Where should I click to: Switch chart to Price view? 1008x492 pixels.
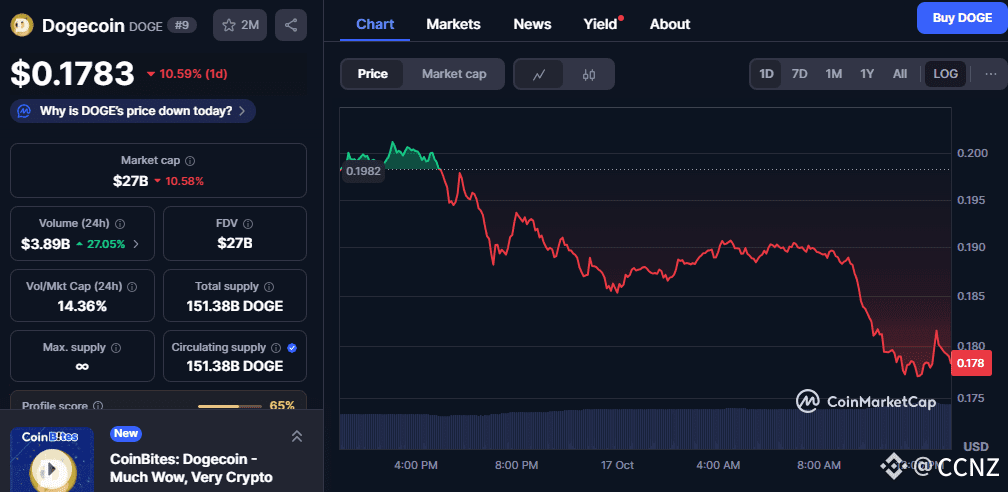pyautogui.click(x=373, y=74)
